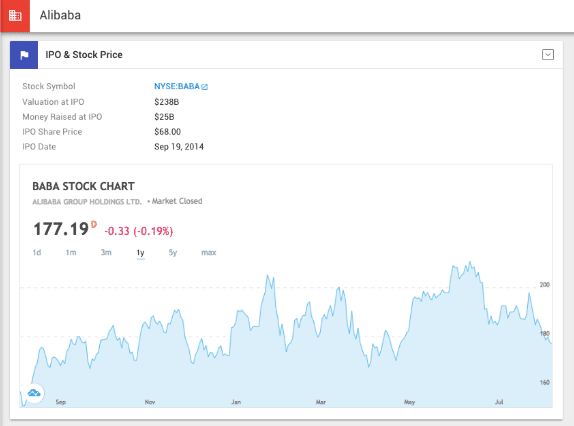The image size is (574, 426).
Task: Click the Nov label on chart axis
Action: pyautogui.click(x=150, y=402)
